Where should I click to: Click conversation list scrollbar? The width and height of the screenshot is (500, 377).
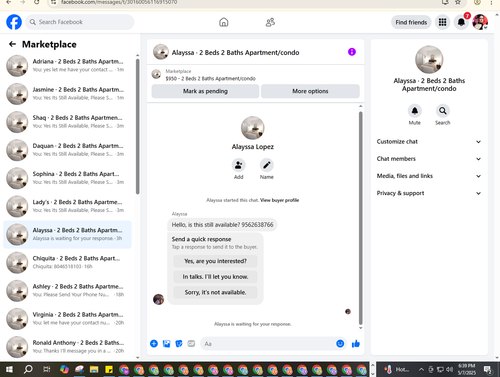tap(138, 127)
